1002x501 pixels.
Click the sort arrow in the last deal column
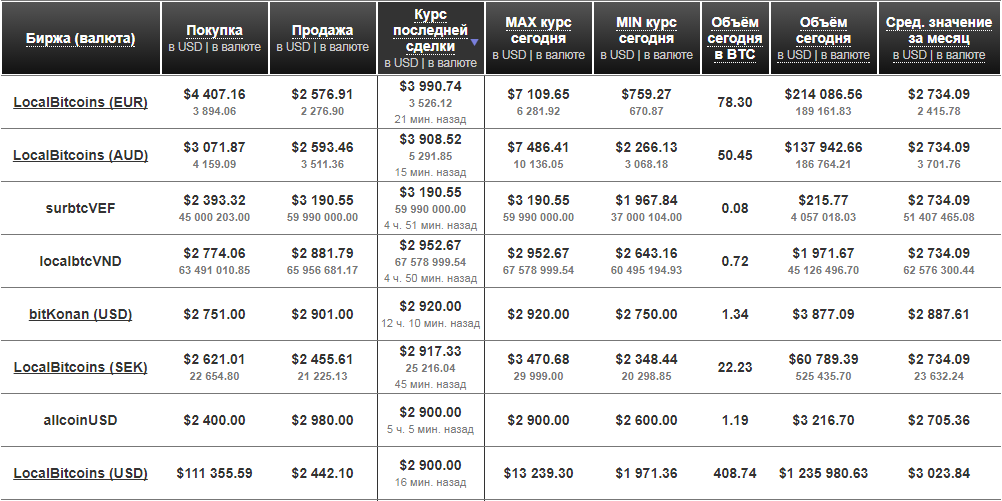point(474,44)
